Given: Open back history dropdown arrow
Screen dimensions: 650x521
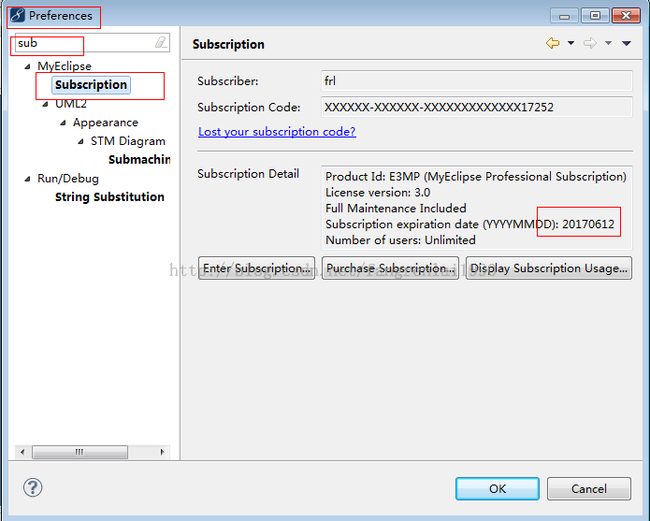Looking at the screenshot, I should coord(571,43).
